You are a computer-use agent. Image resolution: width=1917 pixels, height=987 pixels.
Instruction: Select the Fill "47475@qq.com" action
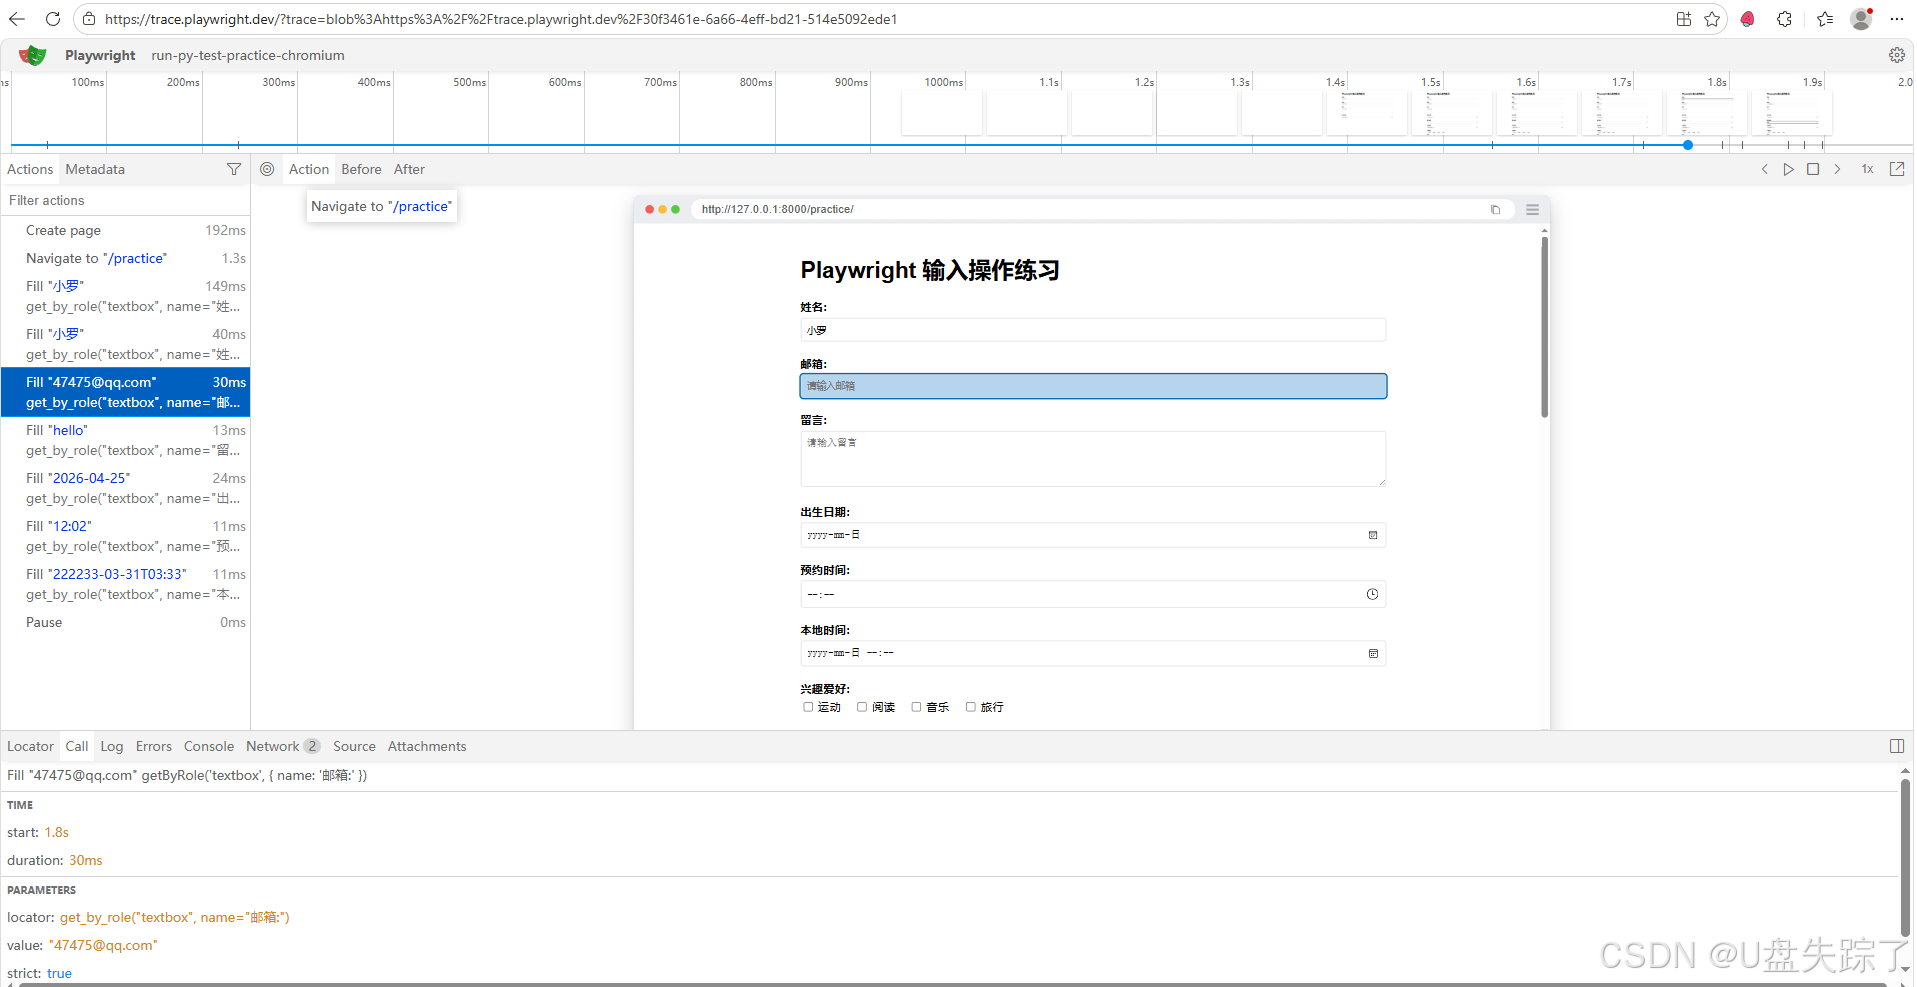click(x=125, y=392)
